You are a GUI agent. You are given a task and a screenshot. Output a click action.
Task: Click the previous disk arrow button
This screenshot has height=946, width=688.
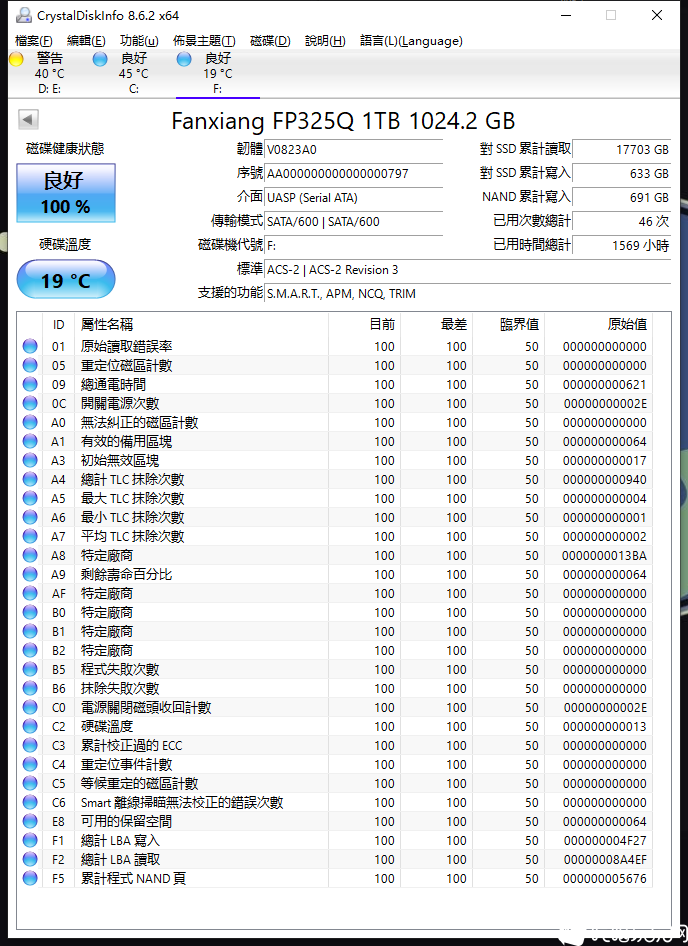pos(28,119)
